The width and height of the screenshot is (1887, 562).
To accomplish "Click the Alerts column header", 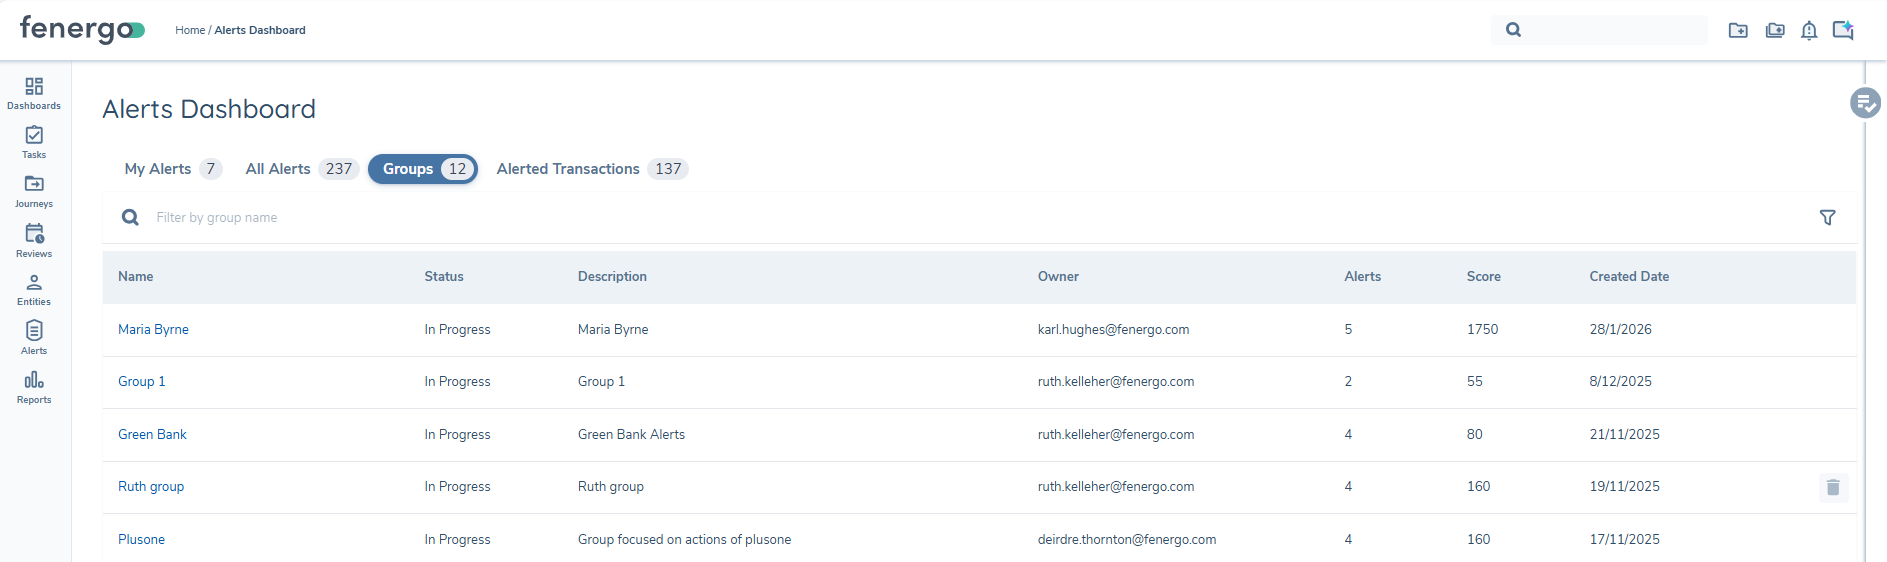I will 1362,277.
